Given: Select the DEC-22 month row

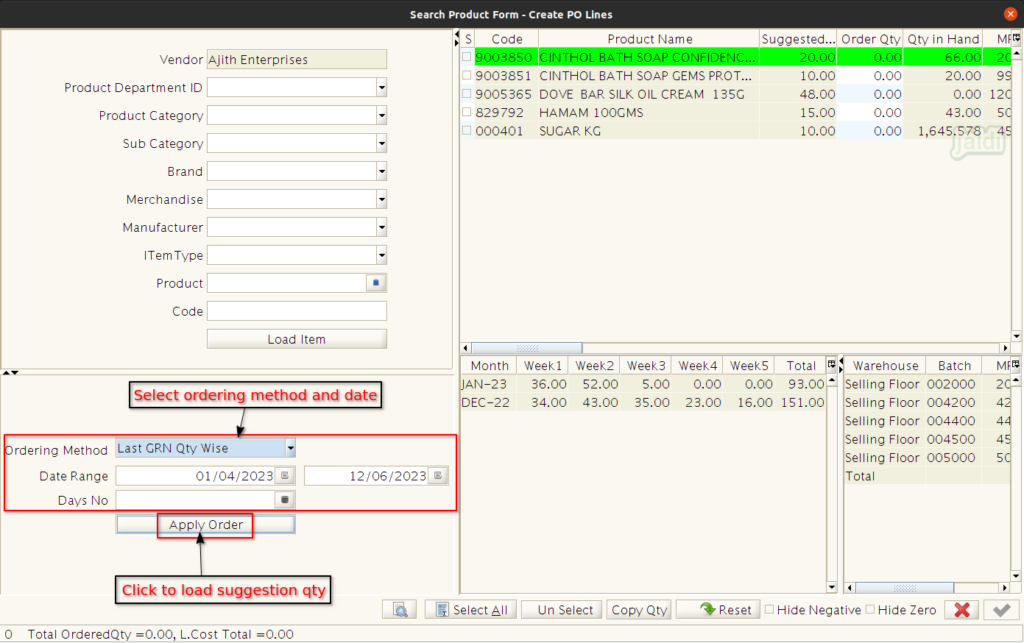Looking at the screenshot, I should pos(643,402).
